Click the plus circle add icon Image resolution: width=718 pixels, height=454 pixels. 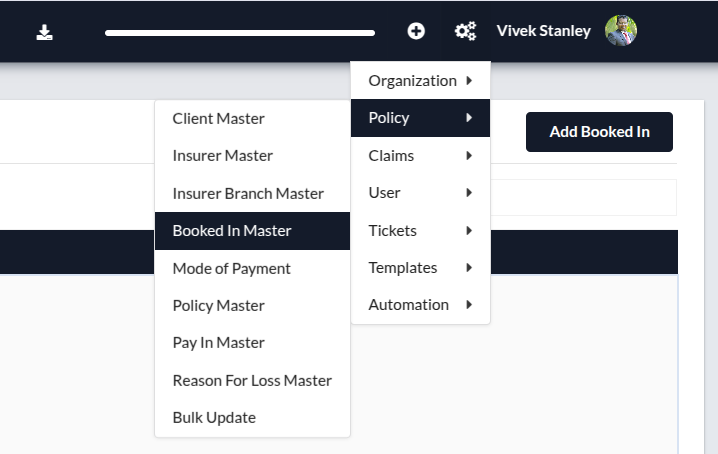point(416,31)
